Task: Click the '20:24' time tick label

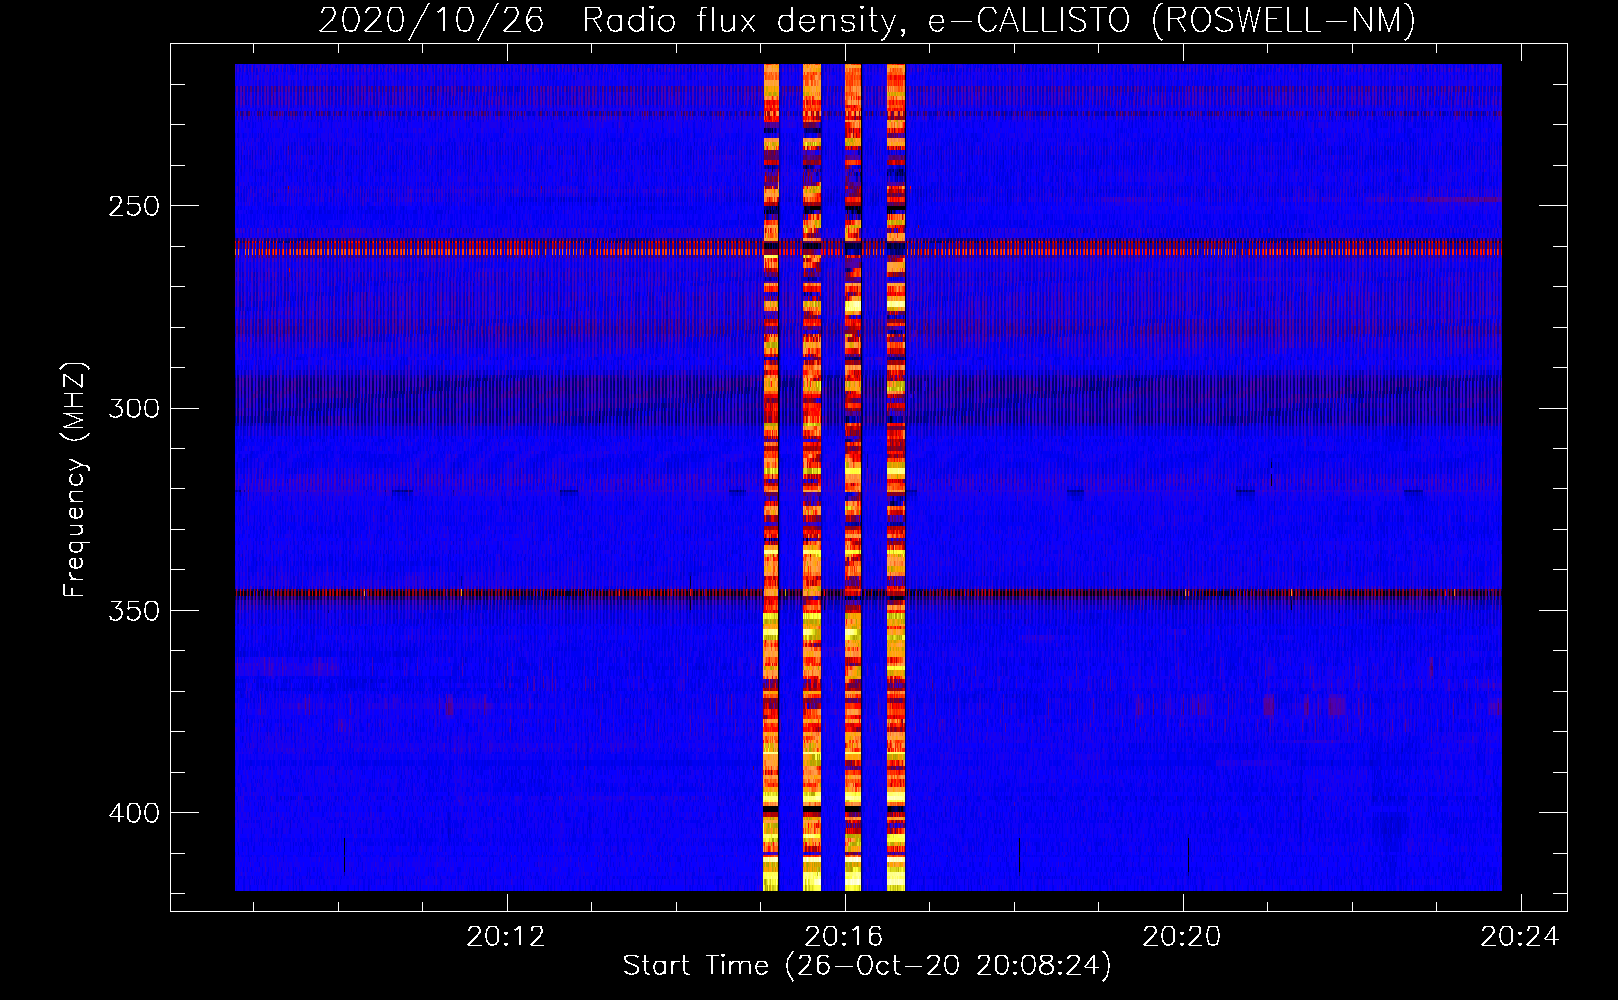Action: click(x=1520, y=936)
